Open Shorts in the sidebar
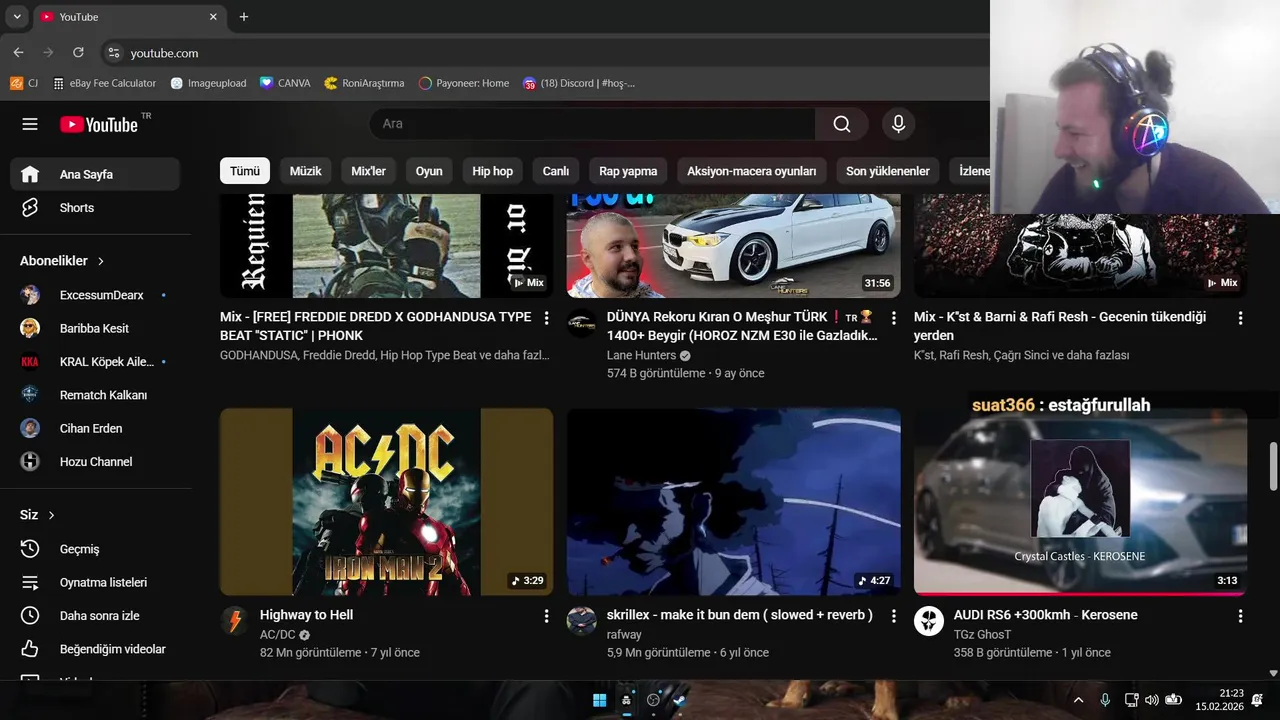 coord(95,208)
